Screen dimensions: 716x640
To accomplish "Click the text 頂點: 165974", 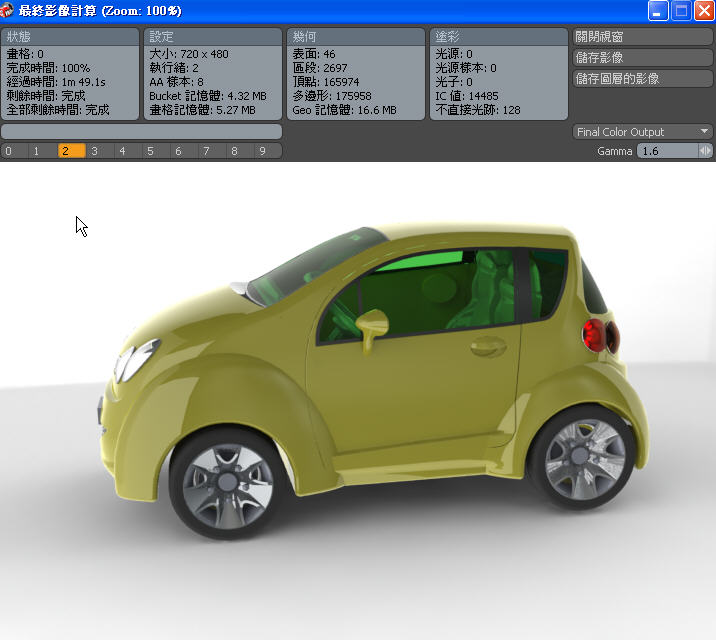I will point(326,82).
